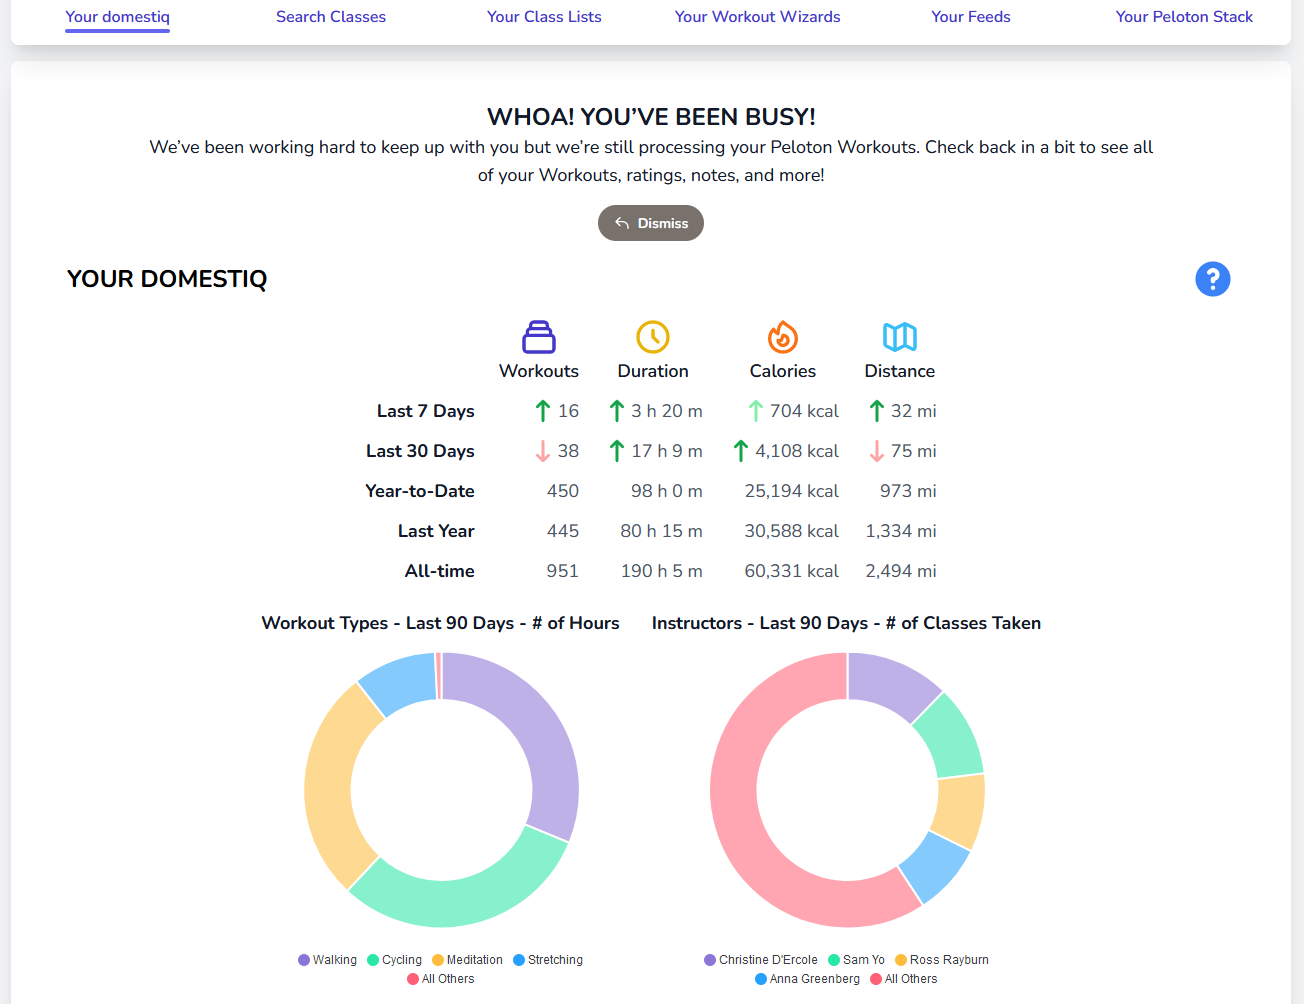
Task: Select the Last Year row label
Action: point(436,531)
